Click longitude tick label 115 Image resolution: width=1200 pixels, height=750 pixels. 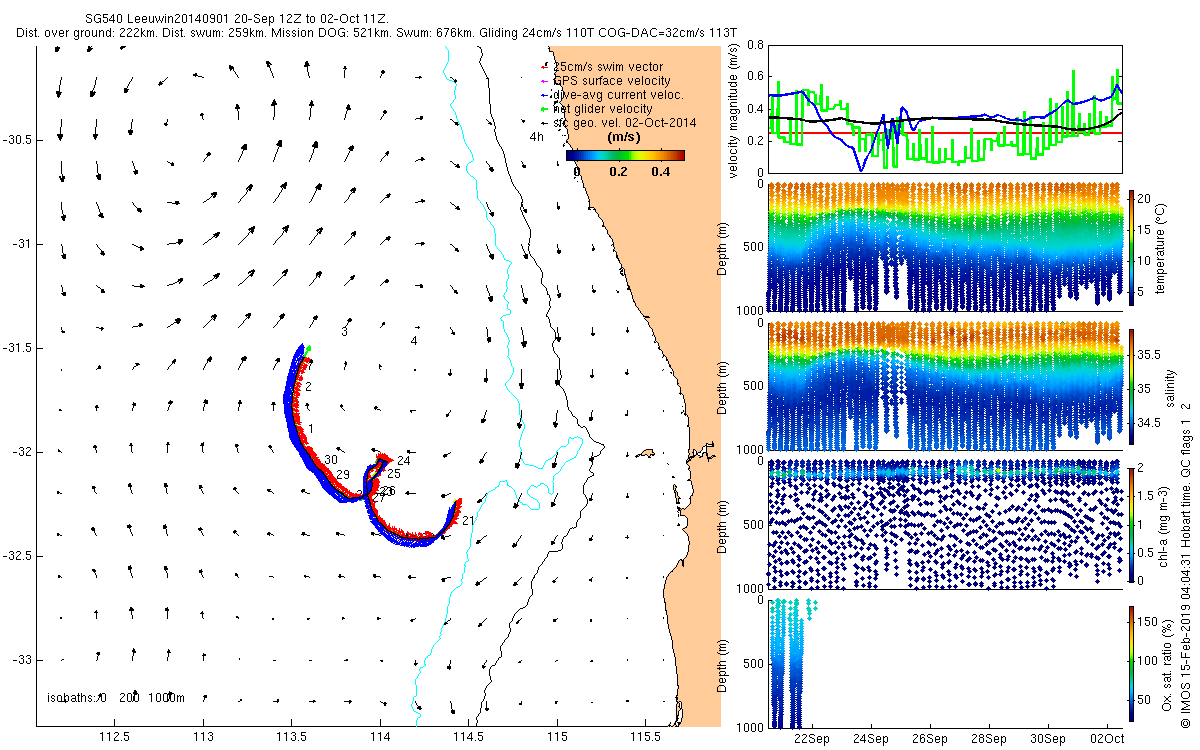click(557, 738)
